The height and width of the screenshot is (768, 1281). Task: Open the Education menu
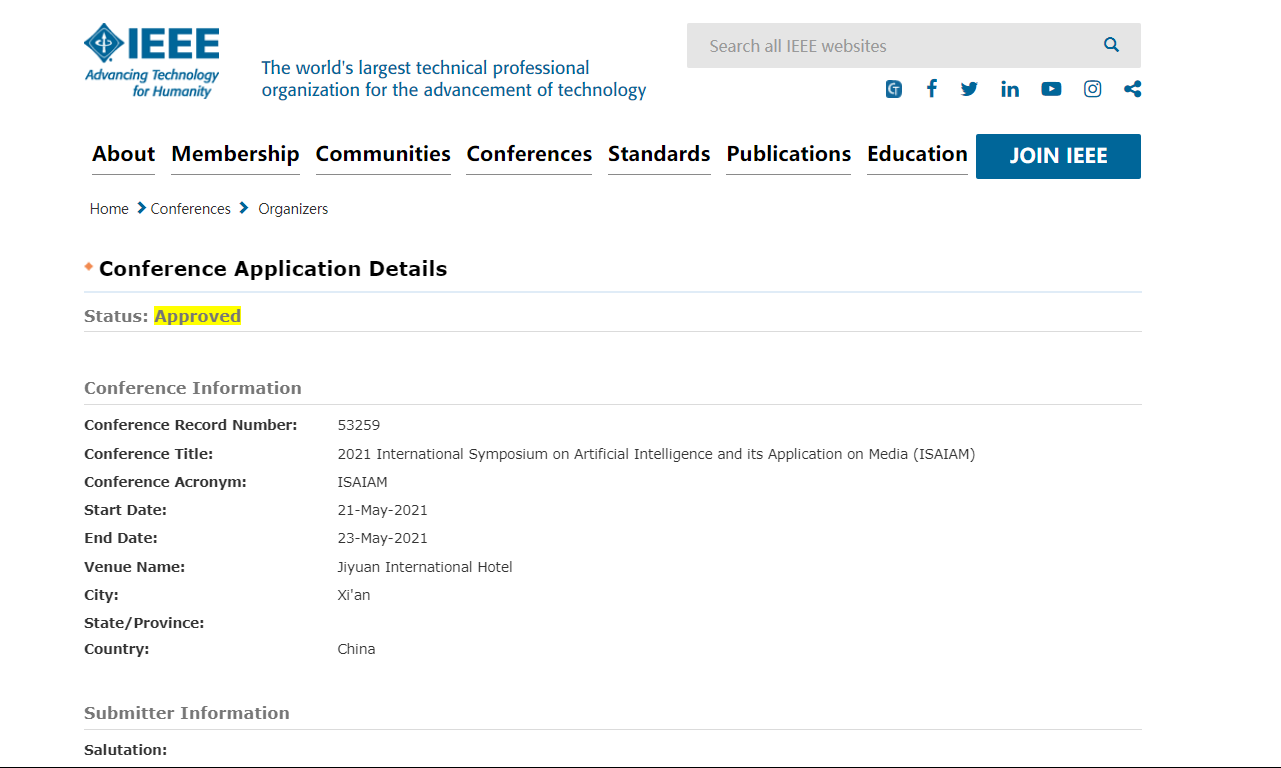tap(917, 154)
